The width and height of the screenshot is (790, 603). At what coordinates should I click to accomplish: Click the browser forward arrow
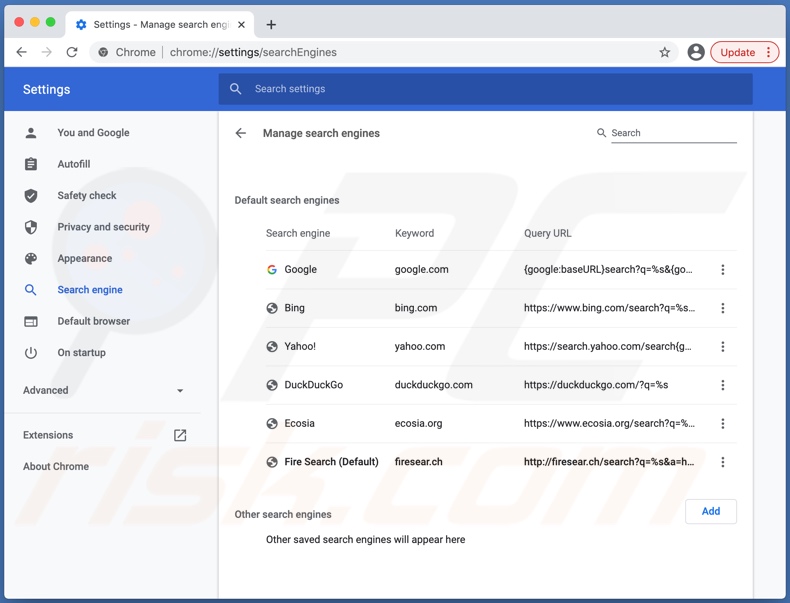(46, 52)
